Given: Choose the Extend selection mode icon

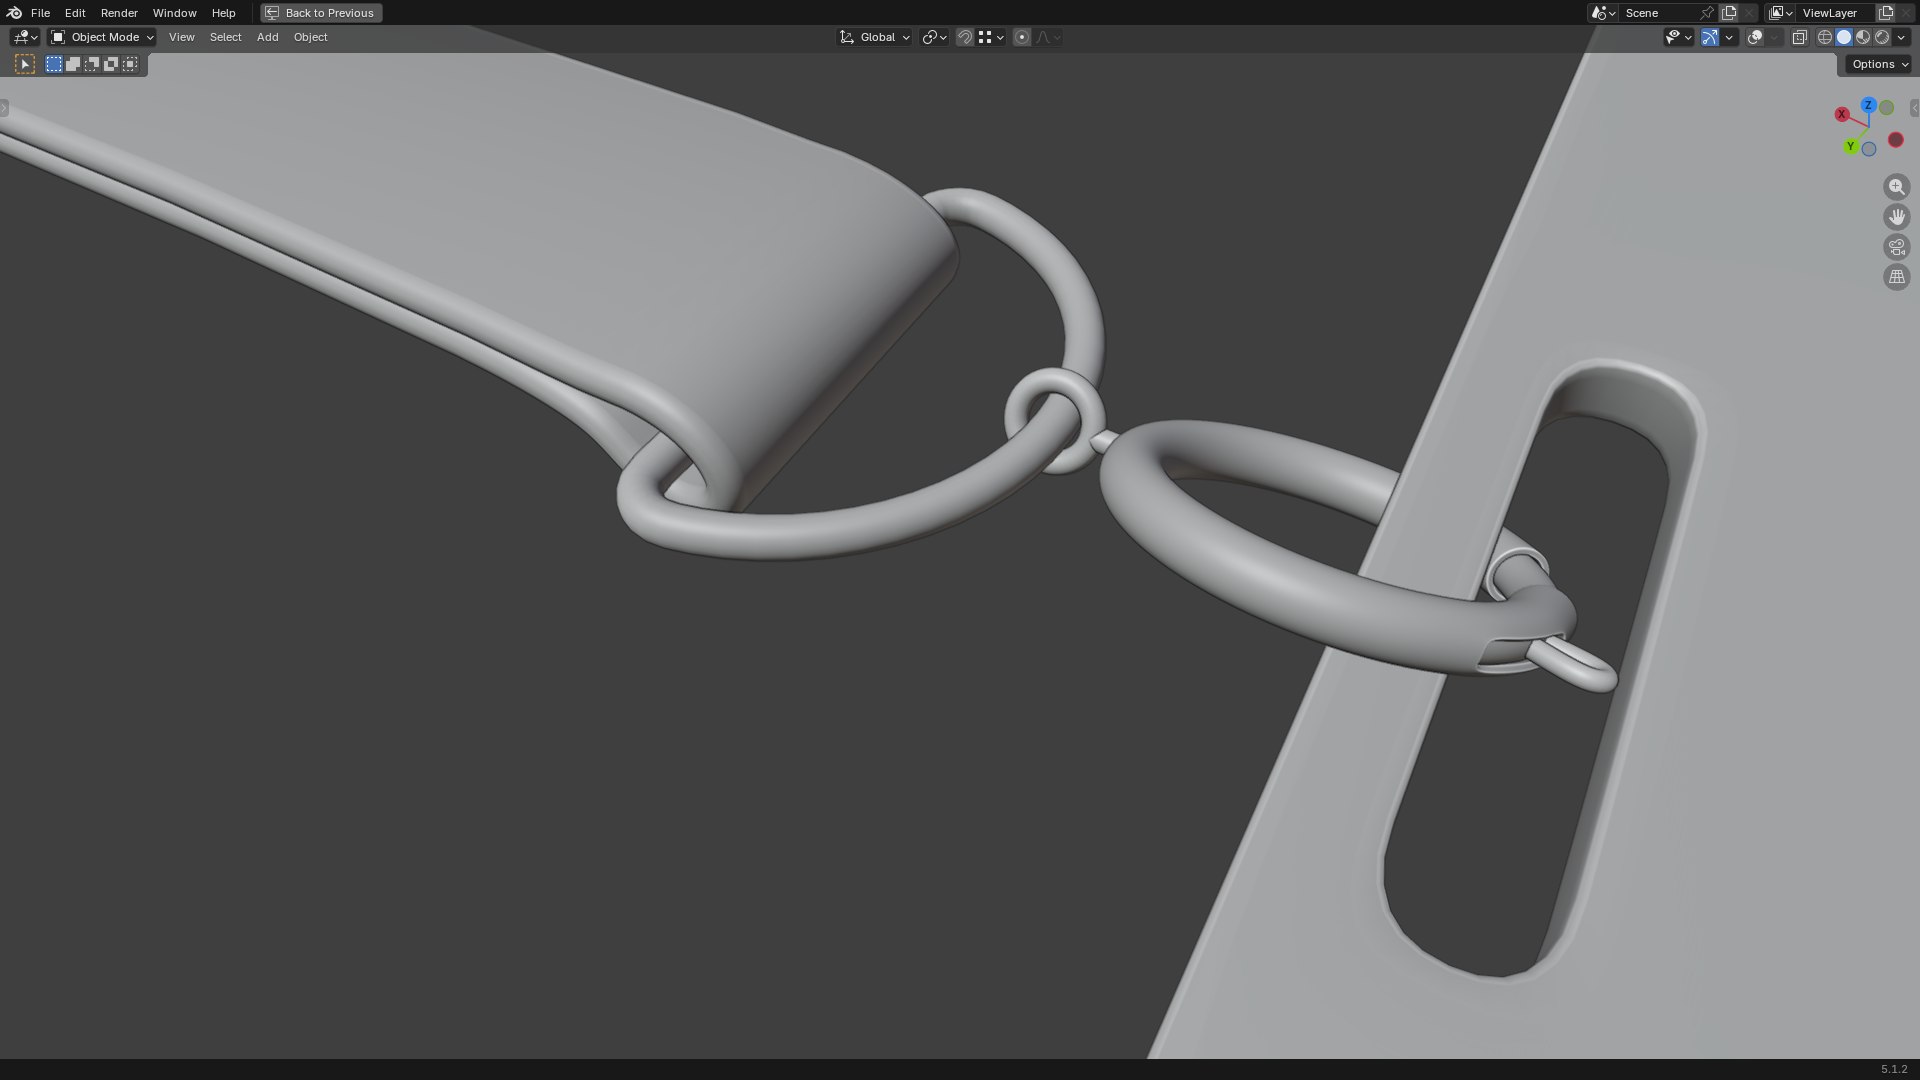Looking at the screenshot, I should point(73,64).
